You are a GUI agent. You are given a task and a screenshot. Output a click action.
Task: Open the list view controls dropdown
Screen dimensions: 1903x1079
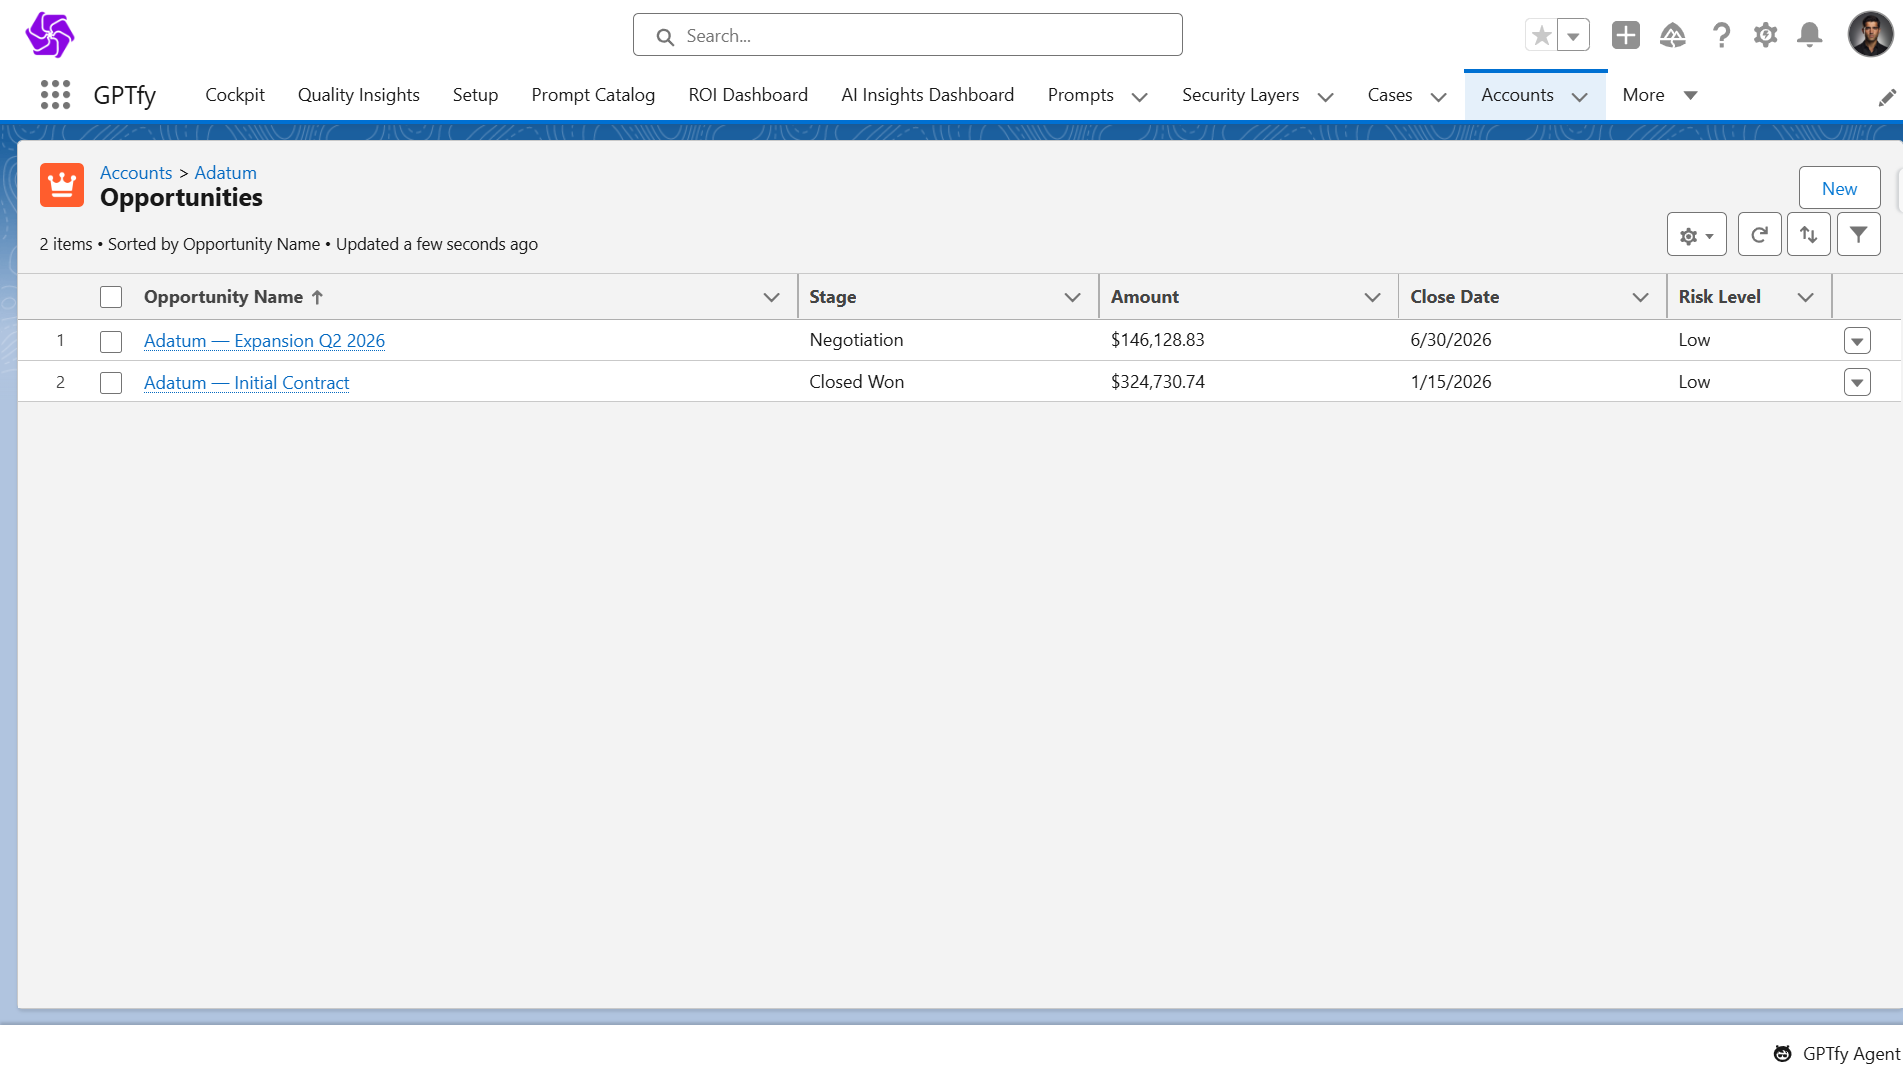tap(1696, 235)
